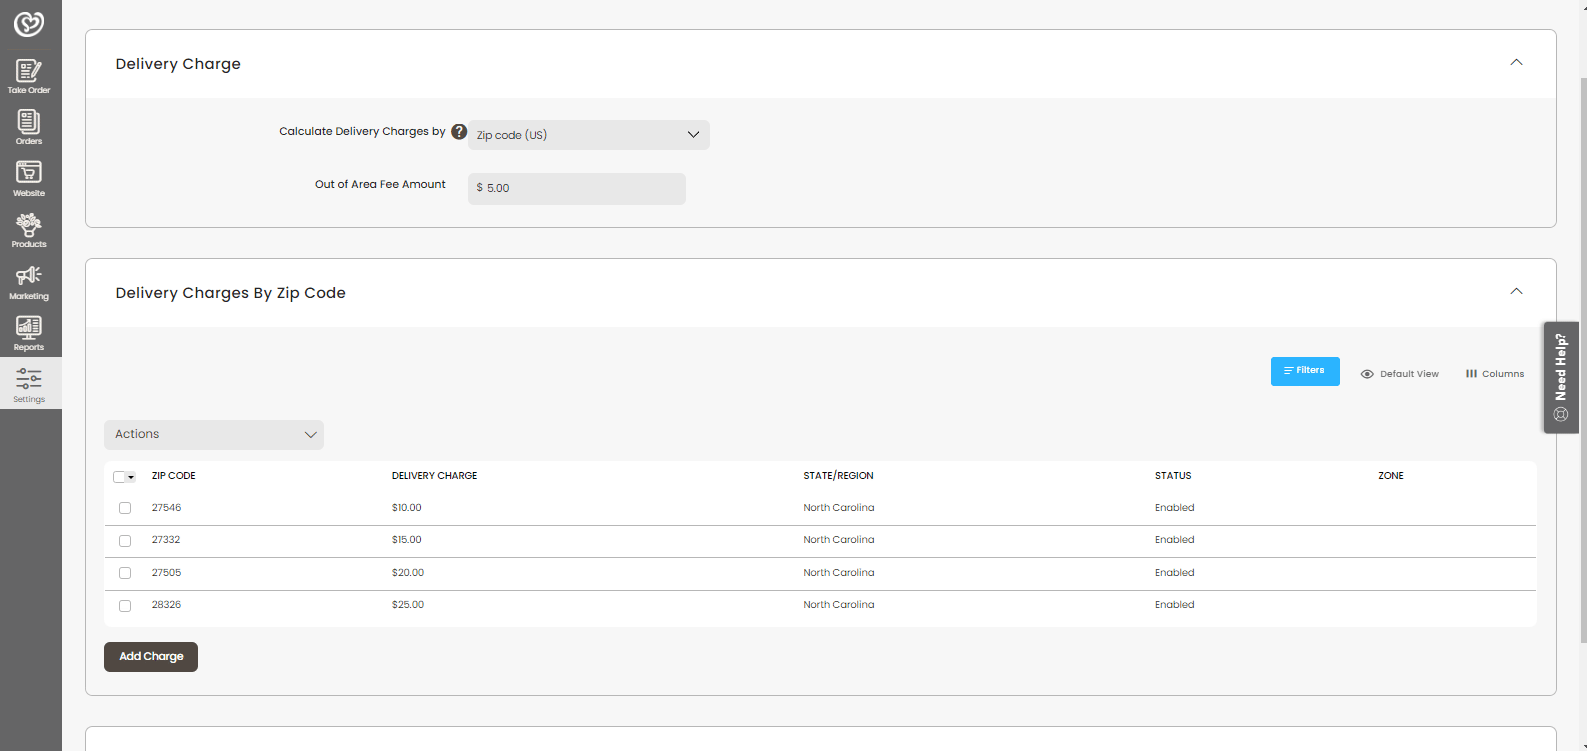This screenshot has height=751, width=1587.
Task: Expand the Actions dropdown
Action: [x=214, y=435]
